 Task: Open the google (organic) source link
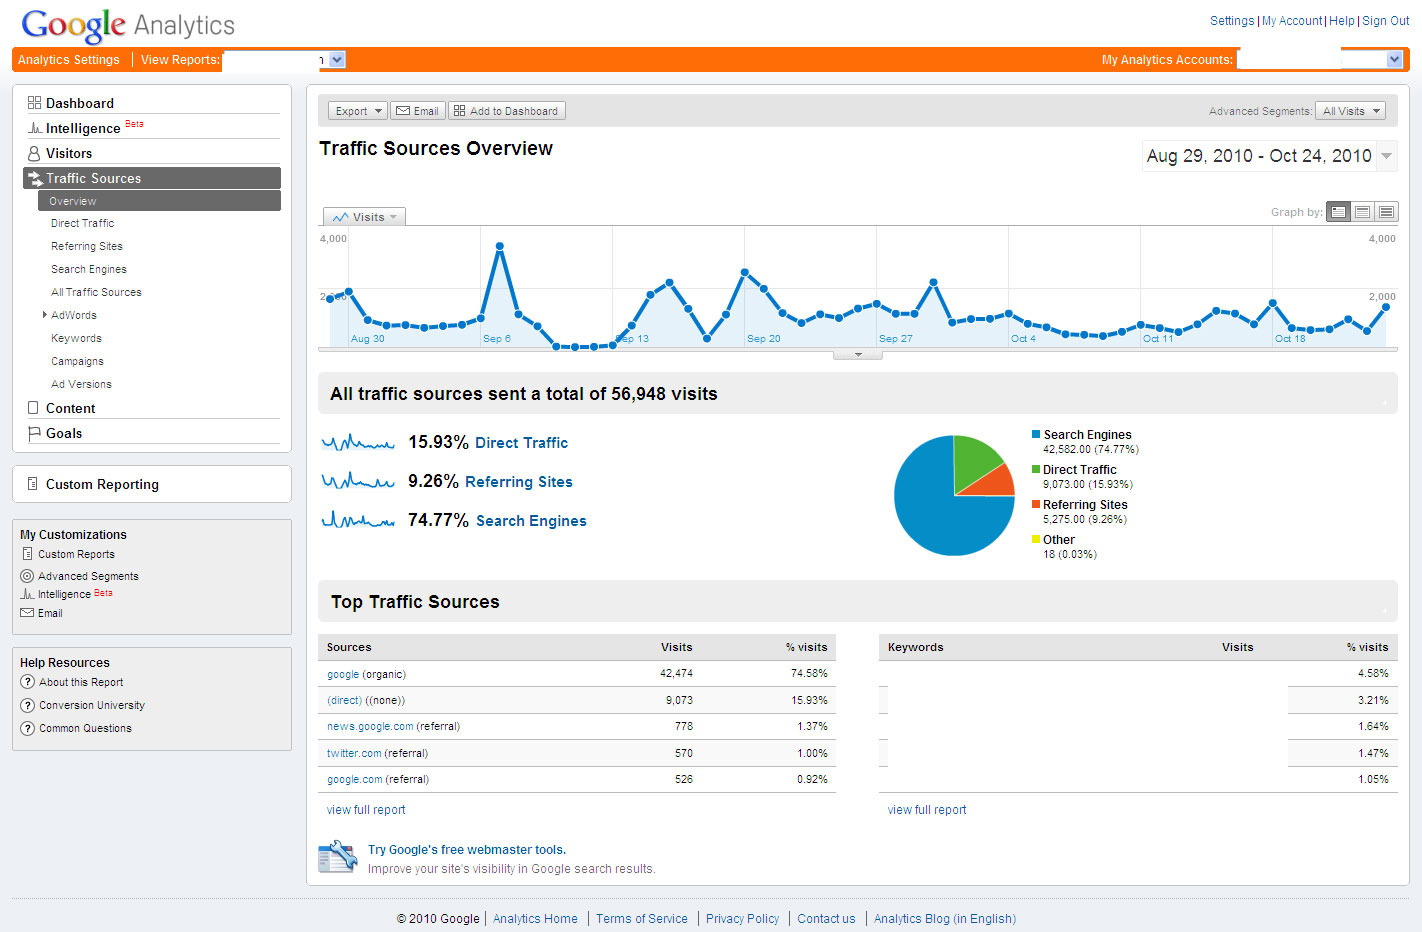pyautogui.click(x=343, y=674)
